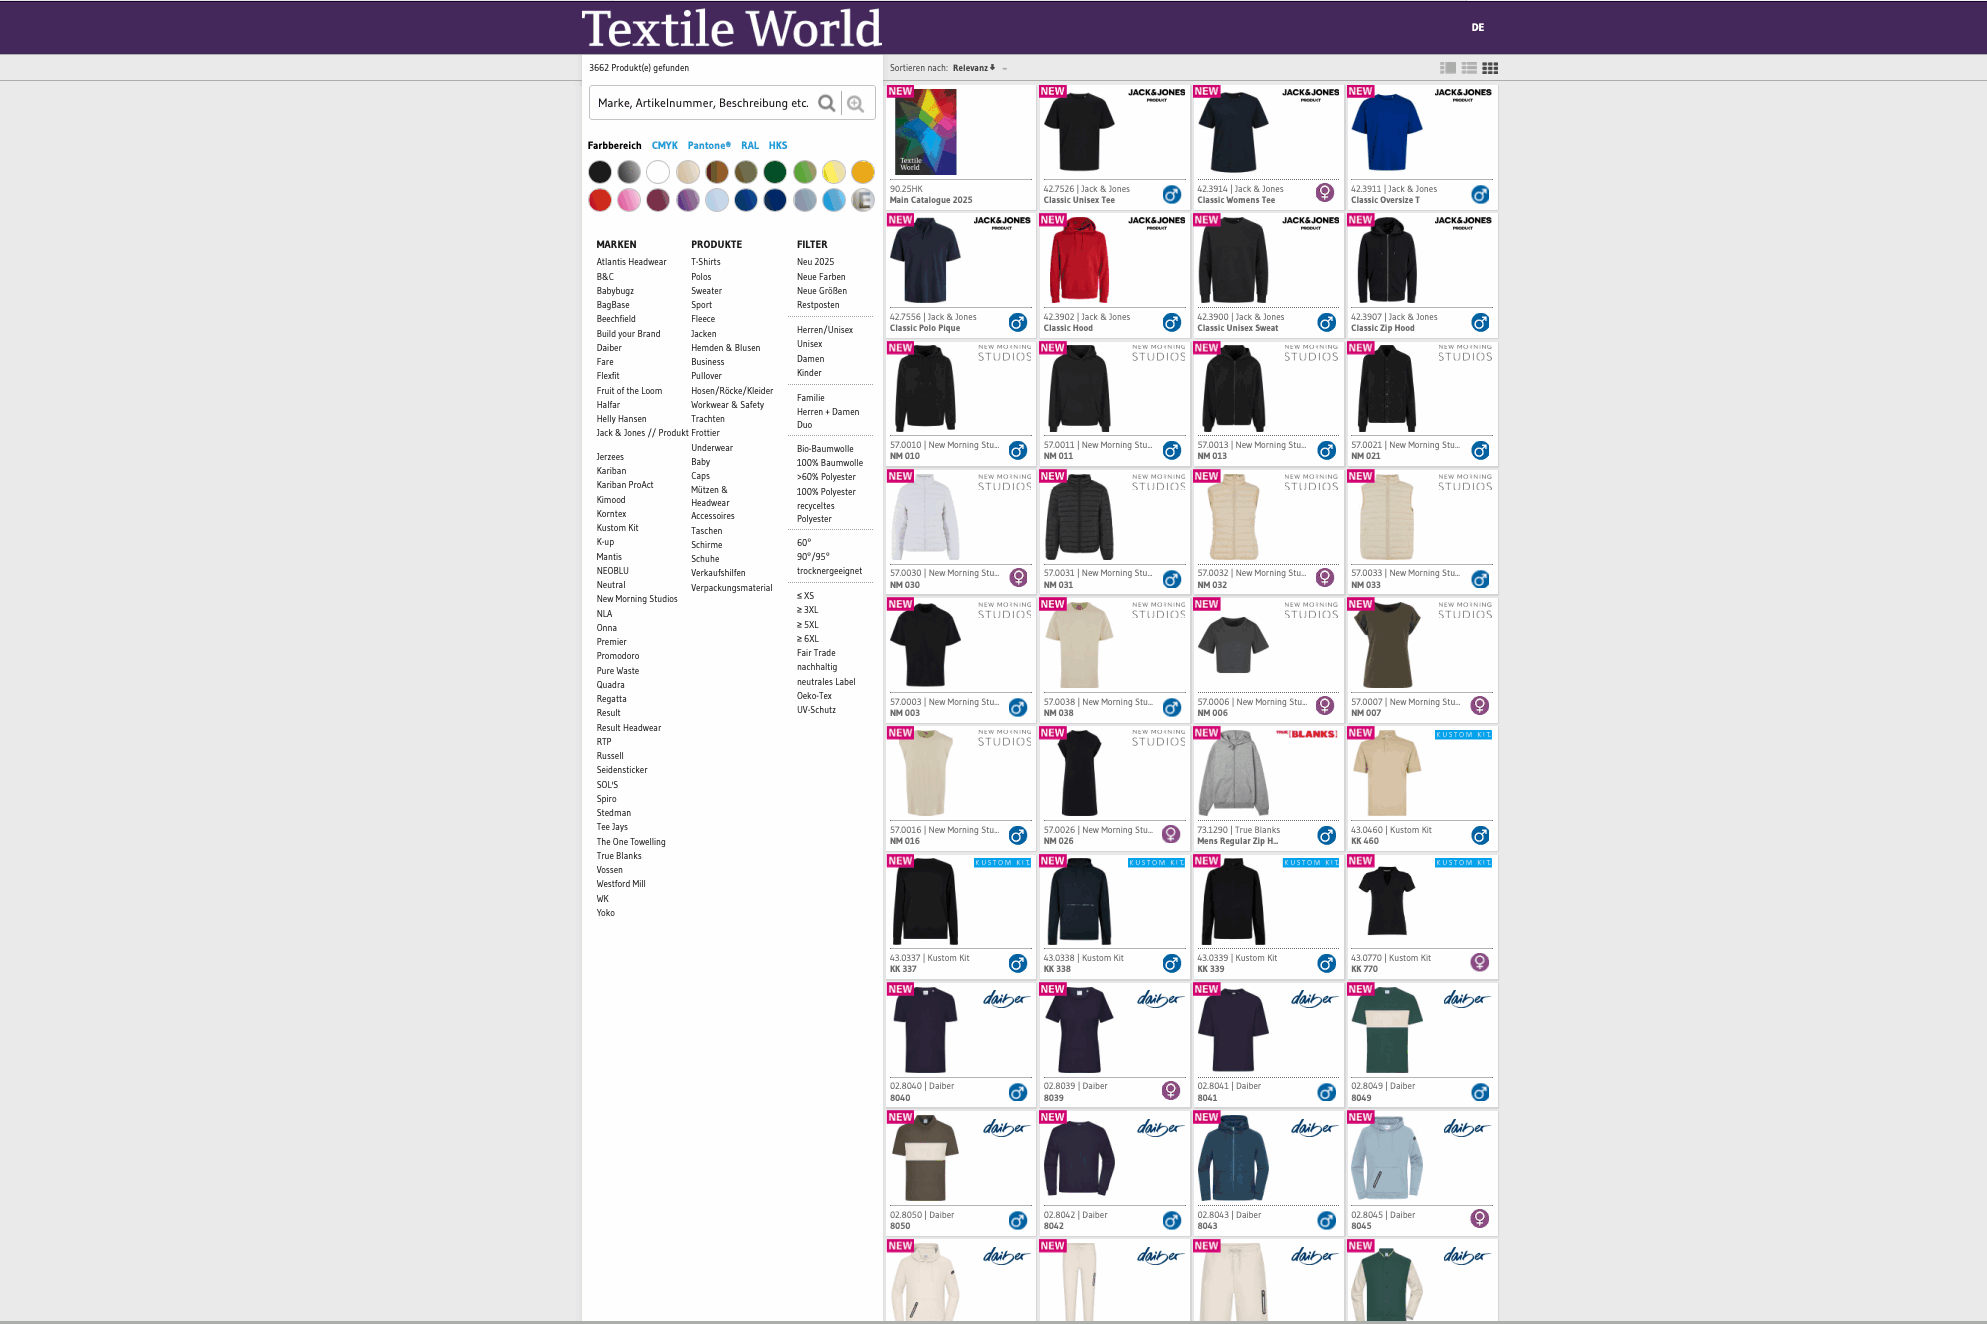The width and height of the screenshot is (1987, 1324).
Task: Click male icon on Classic Polo Pique card
Action: click(x=1018, y=322)
